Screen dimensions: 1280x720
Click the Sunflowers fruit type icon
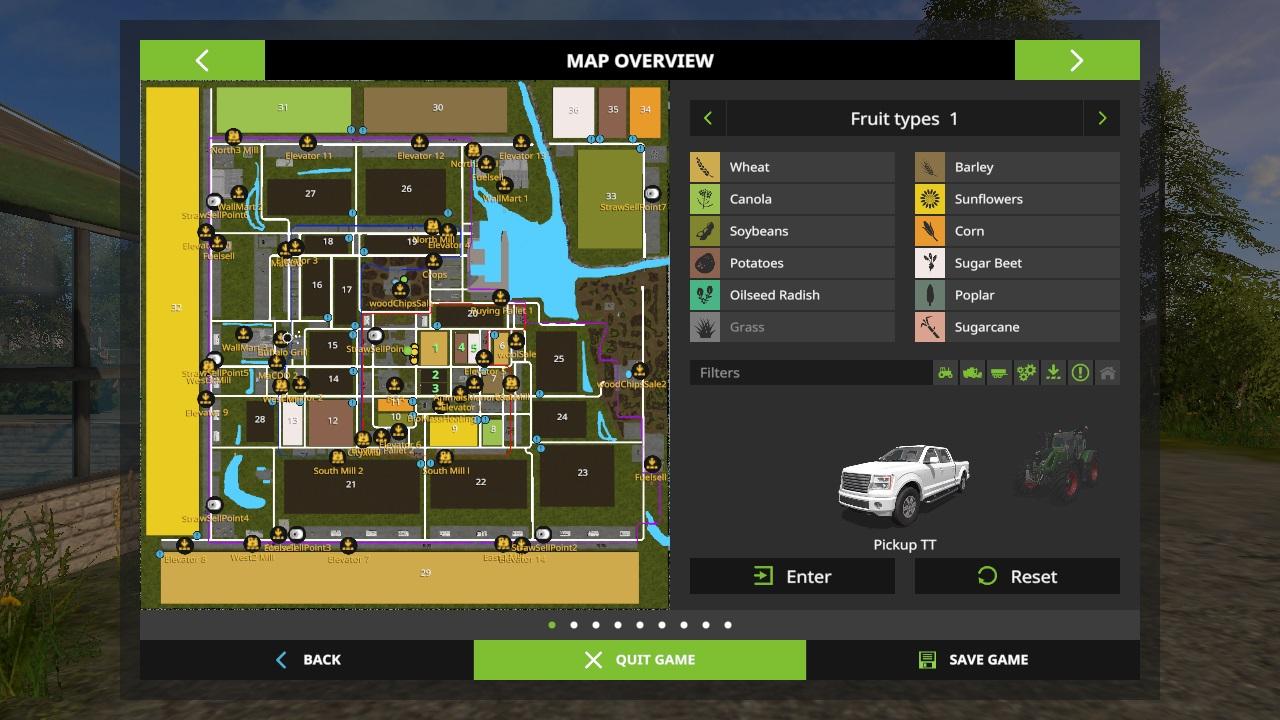930,199
